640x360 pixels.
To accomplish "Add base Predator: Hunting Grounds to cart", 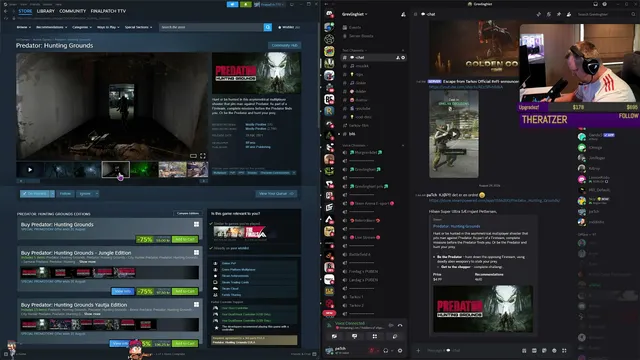I will pyautogui.click(x=185, y=240).
